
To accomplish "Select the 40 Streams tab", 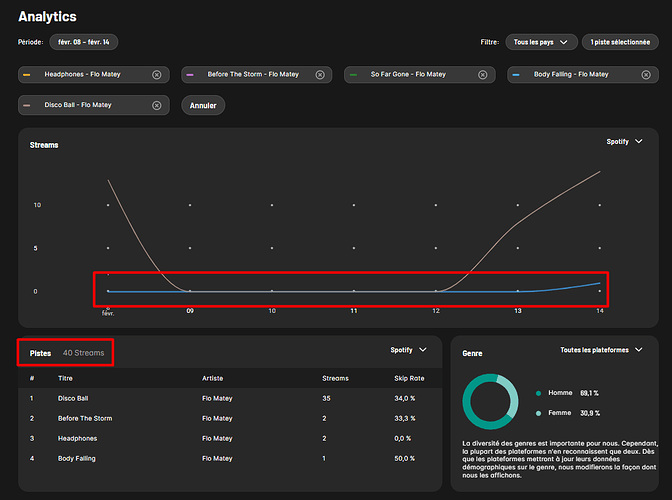I will pyautogui.click(x=83, y=353).
